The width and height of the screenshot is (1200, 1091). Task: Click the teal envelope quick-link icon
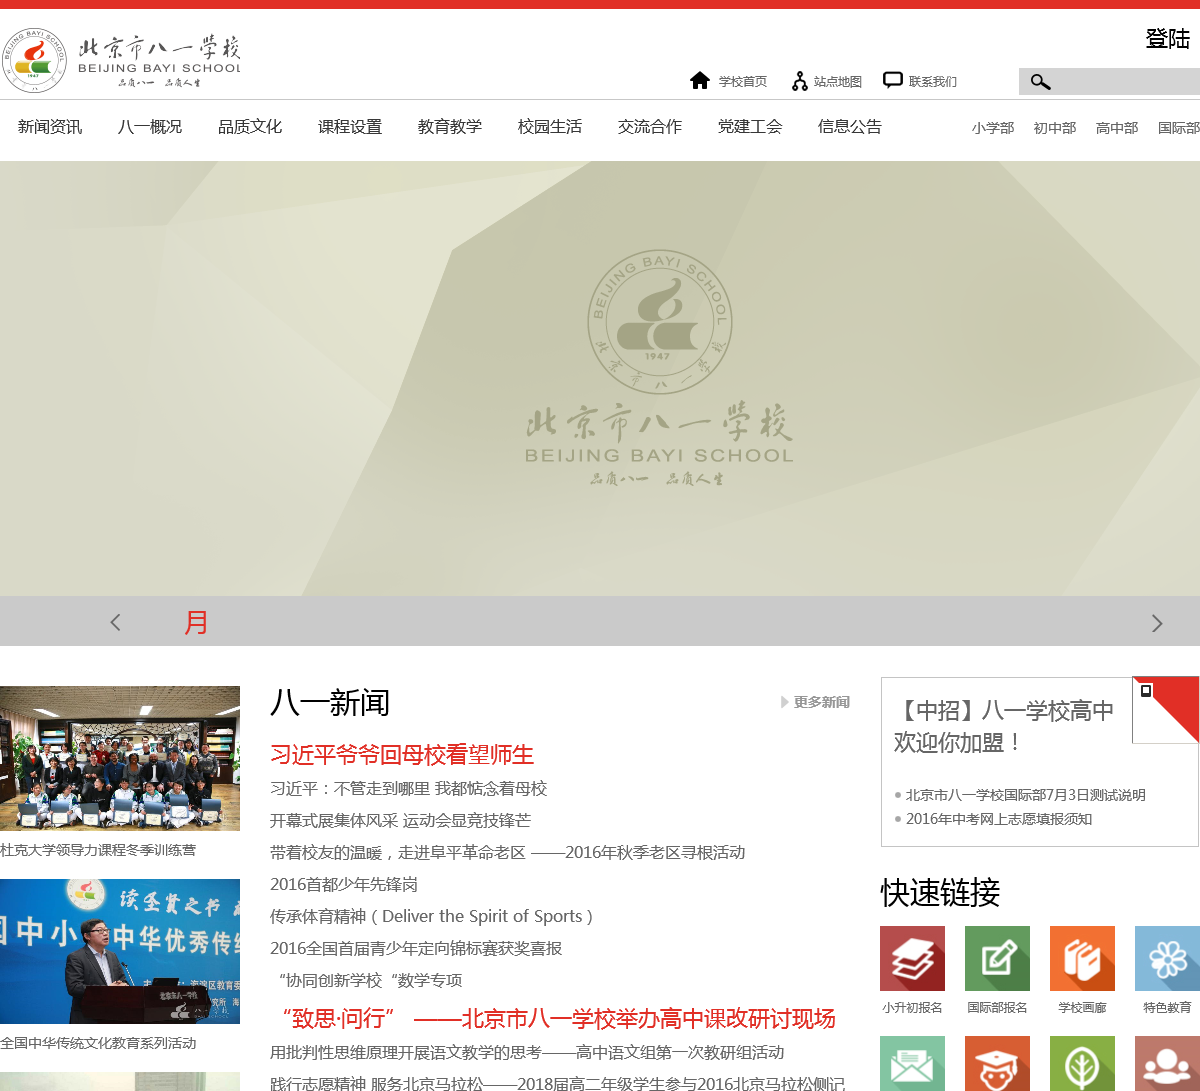tap(912, 1064)
